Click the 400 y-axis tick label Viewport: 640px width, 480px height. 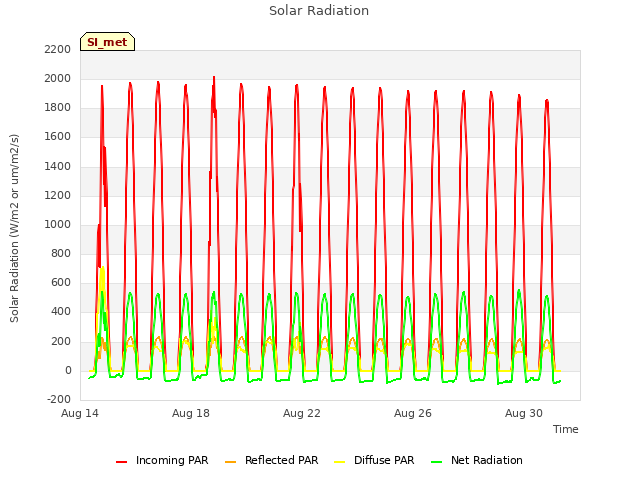[x=61, y=311]
